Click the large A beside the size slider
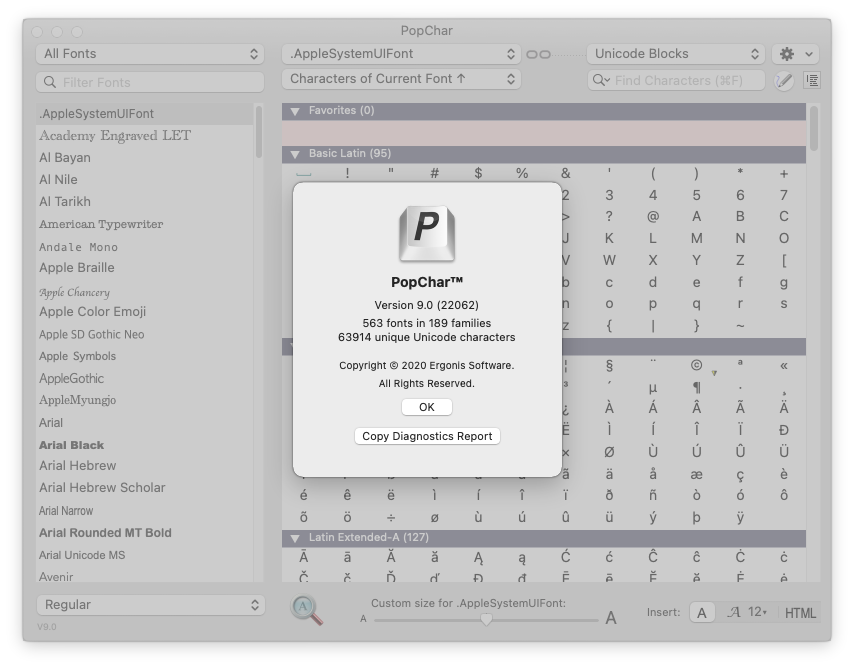Viewport: 854px width, 668px height. point(611,617)
